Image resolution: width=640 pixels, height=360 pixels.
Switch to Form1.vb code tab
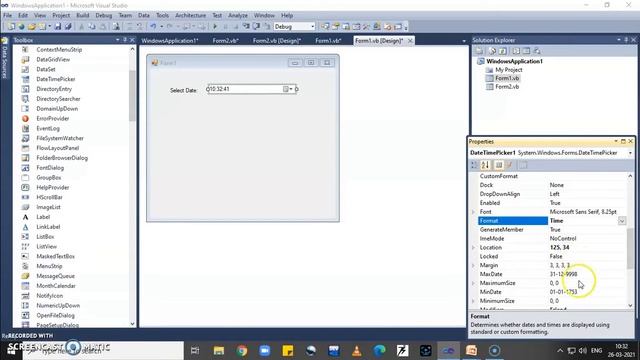point(328,40)
